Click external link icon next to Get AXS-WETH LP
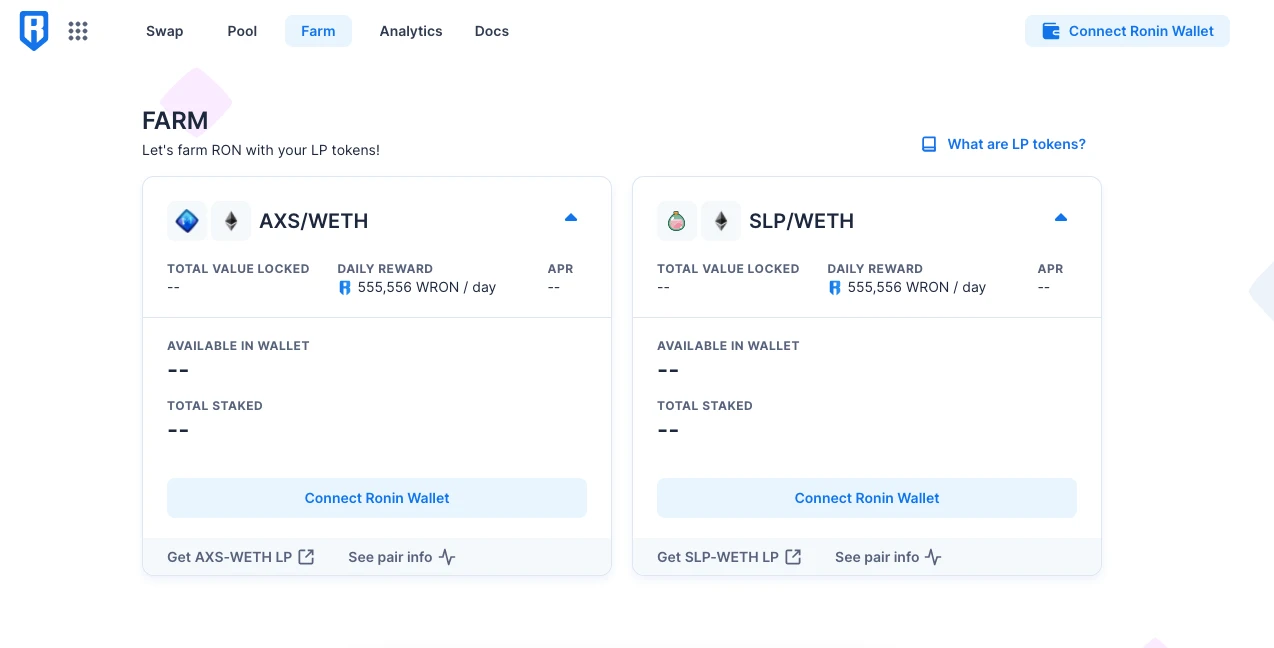Image resolution: width=1274 pixels, height=648 pixels. click(x=306, y=557)
